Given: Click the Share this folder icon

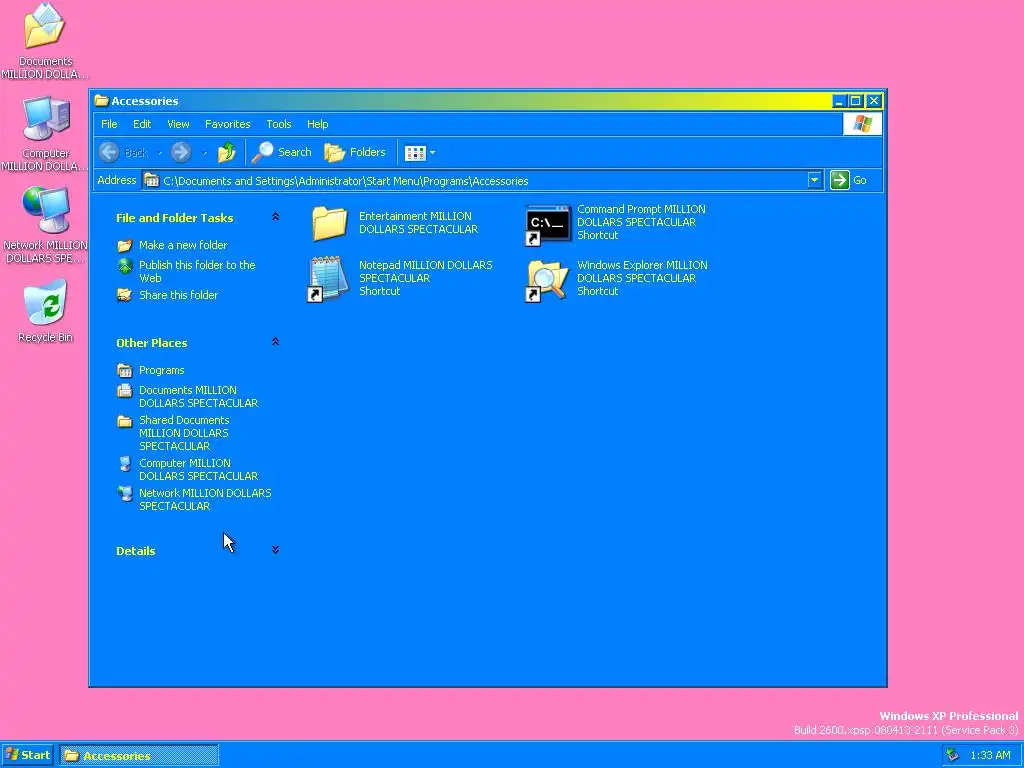Looking at the screenshot, I should (124, 295).
